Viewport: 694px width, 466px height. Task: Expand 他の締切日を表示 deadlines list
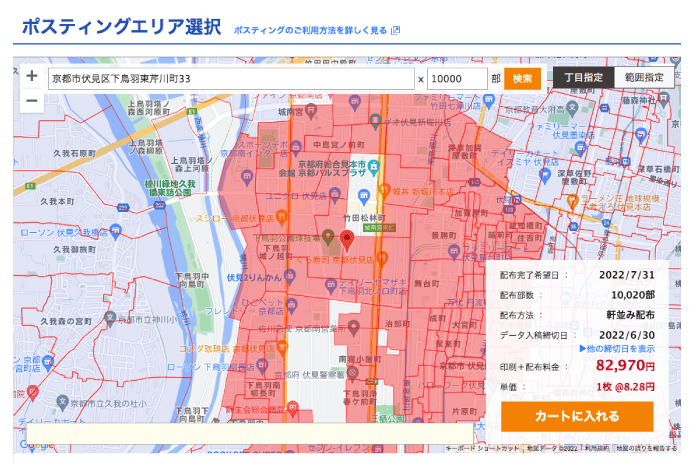tap(617, 349)
